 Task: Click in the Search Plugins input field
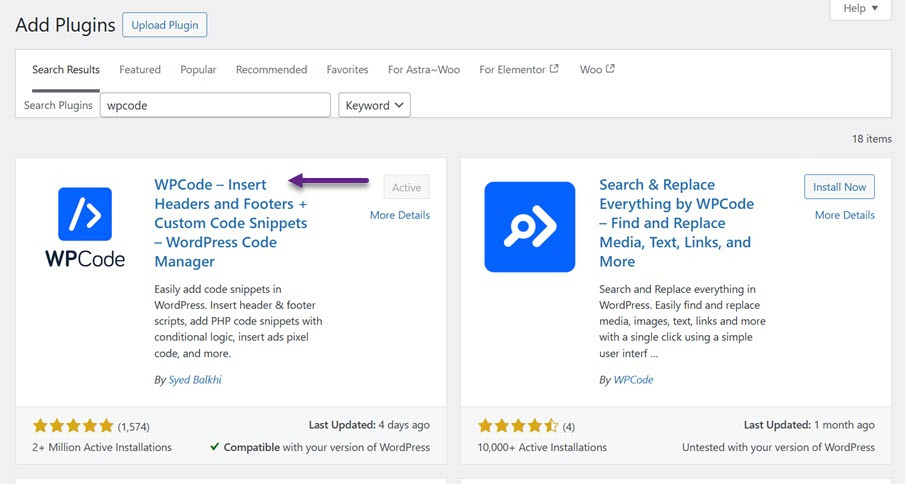[x=215, y=105]
